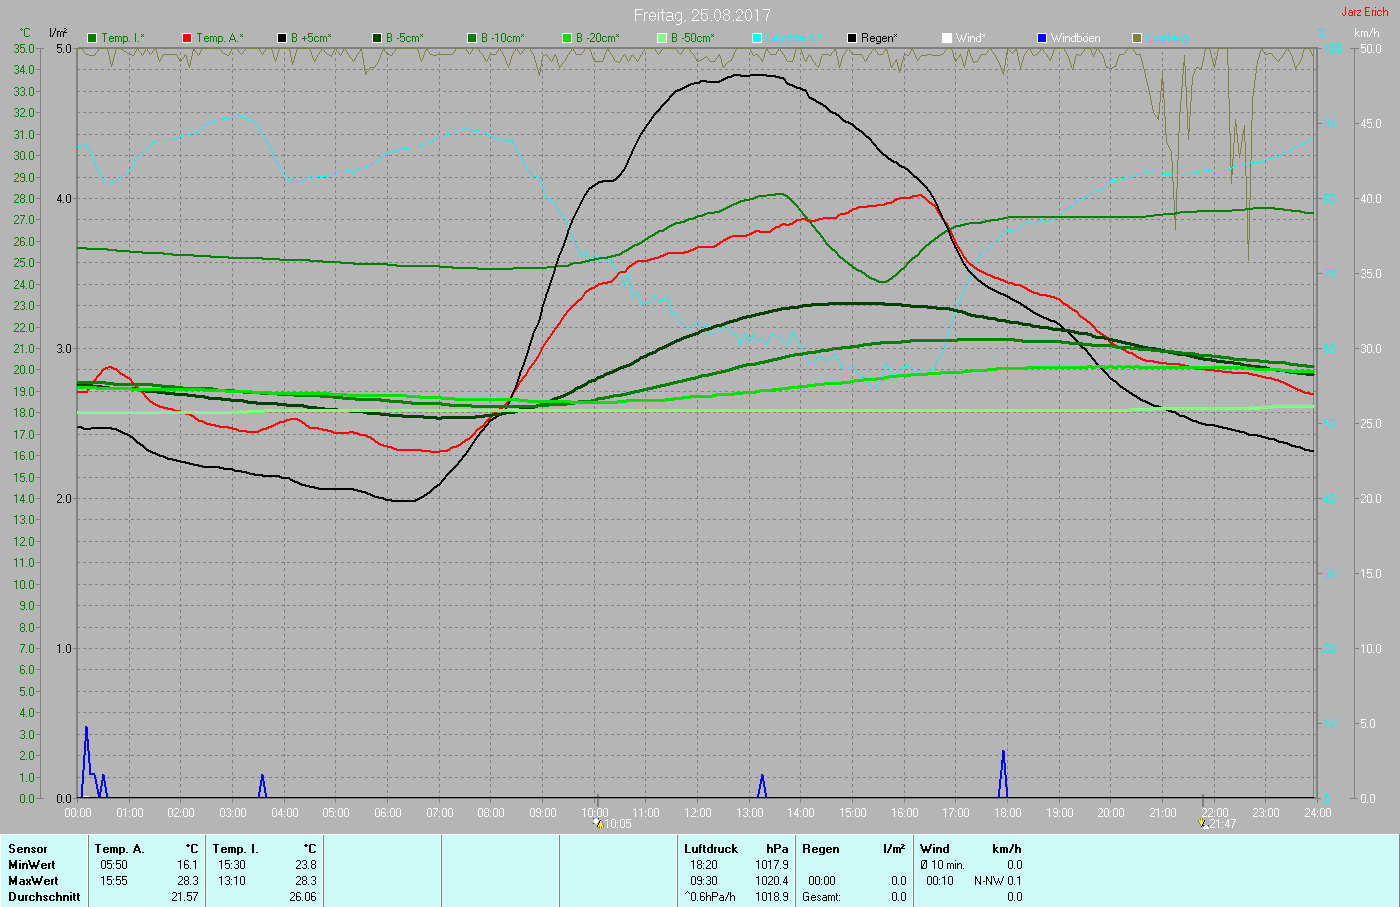The width and height of the screenshot is (1400, 907).
Task: Click the Temp. I. average value '26.06'
Action: tap(302, 897)
